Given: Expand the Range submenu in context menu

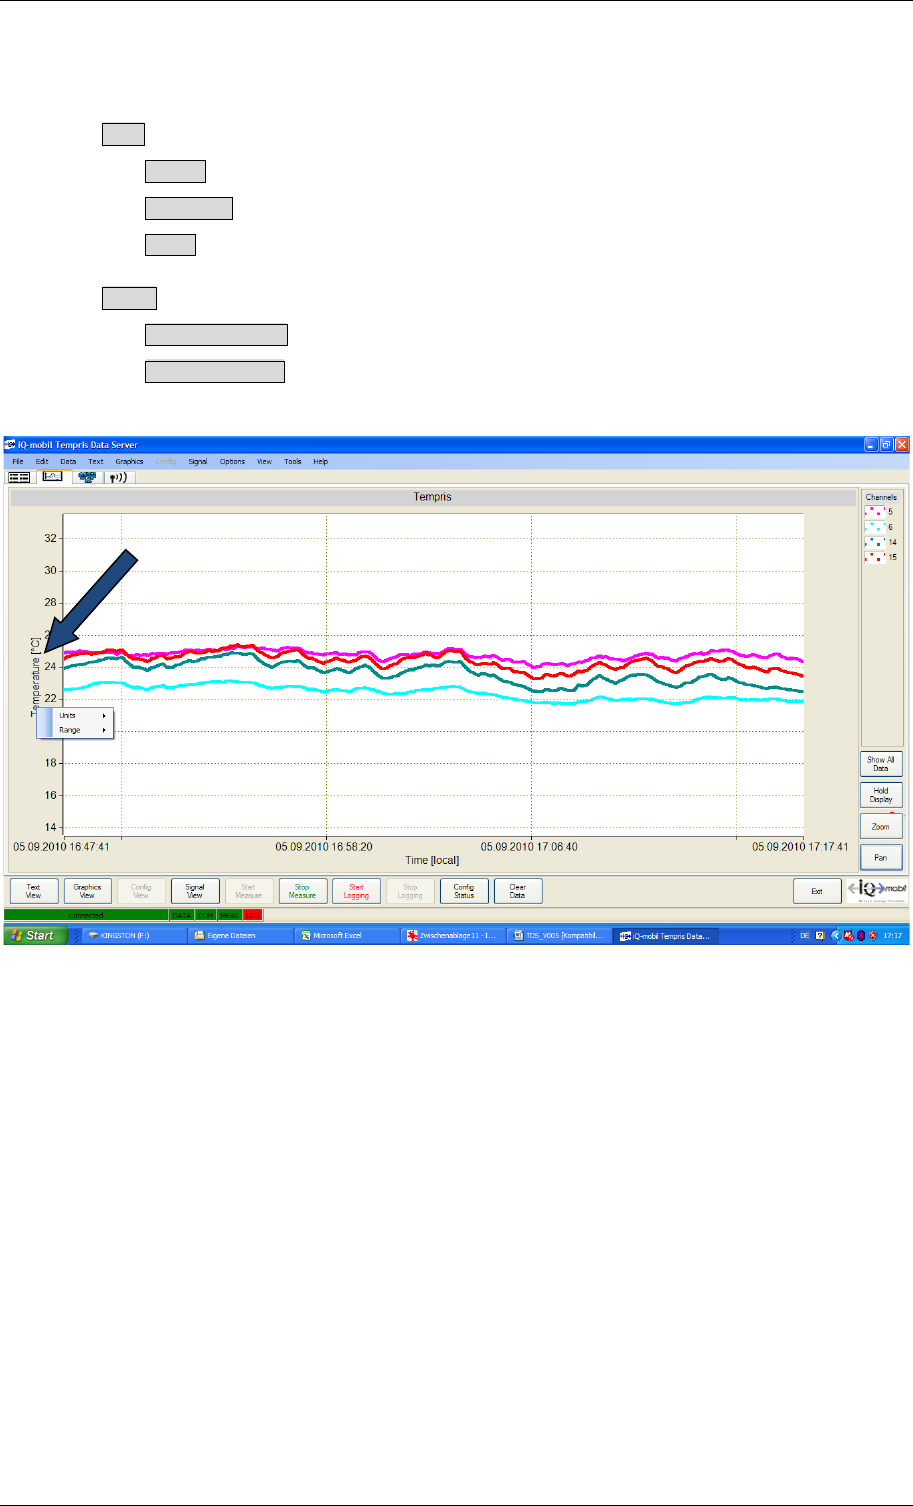Looking at the screenshot, I should [x=76, y=730].
